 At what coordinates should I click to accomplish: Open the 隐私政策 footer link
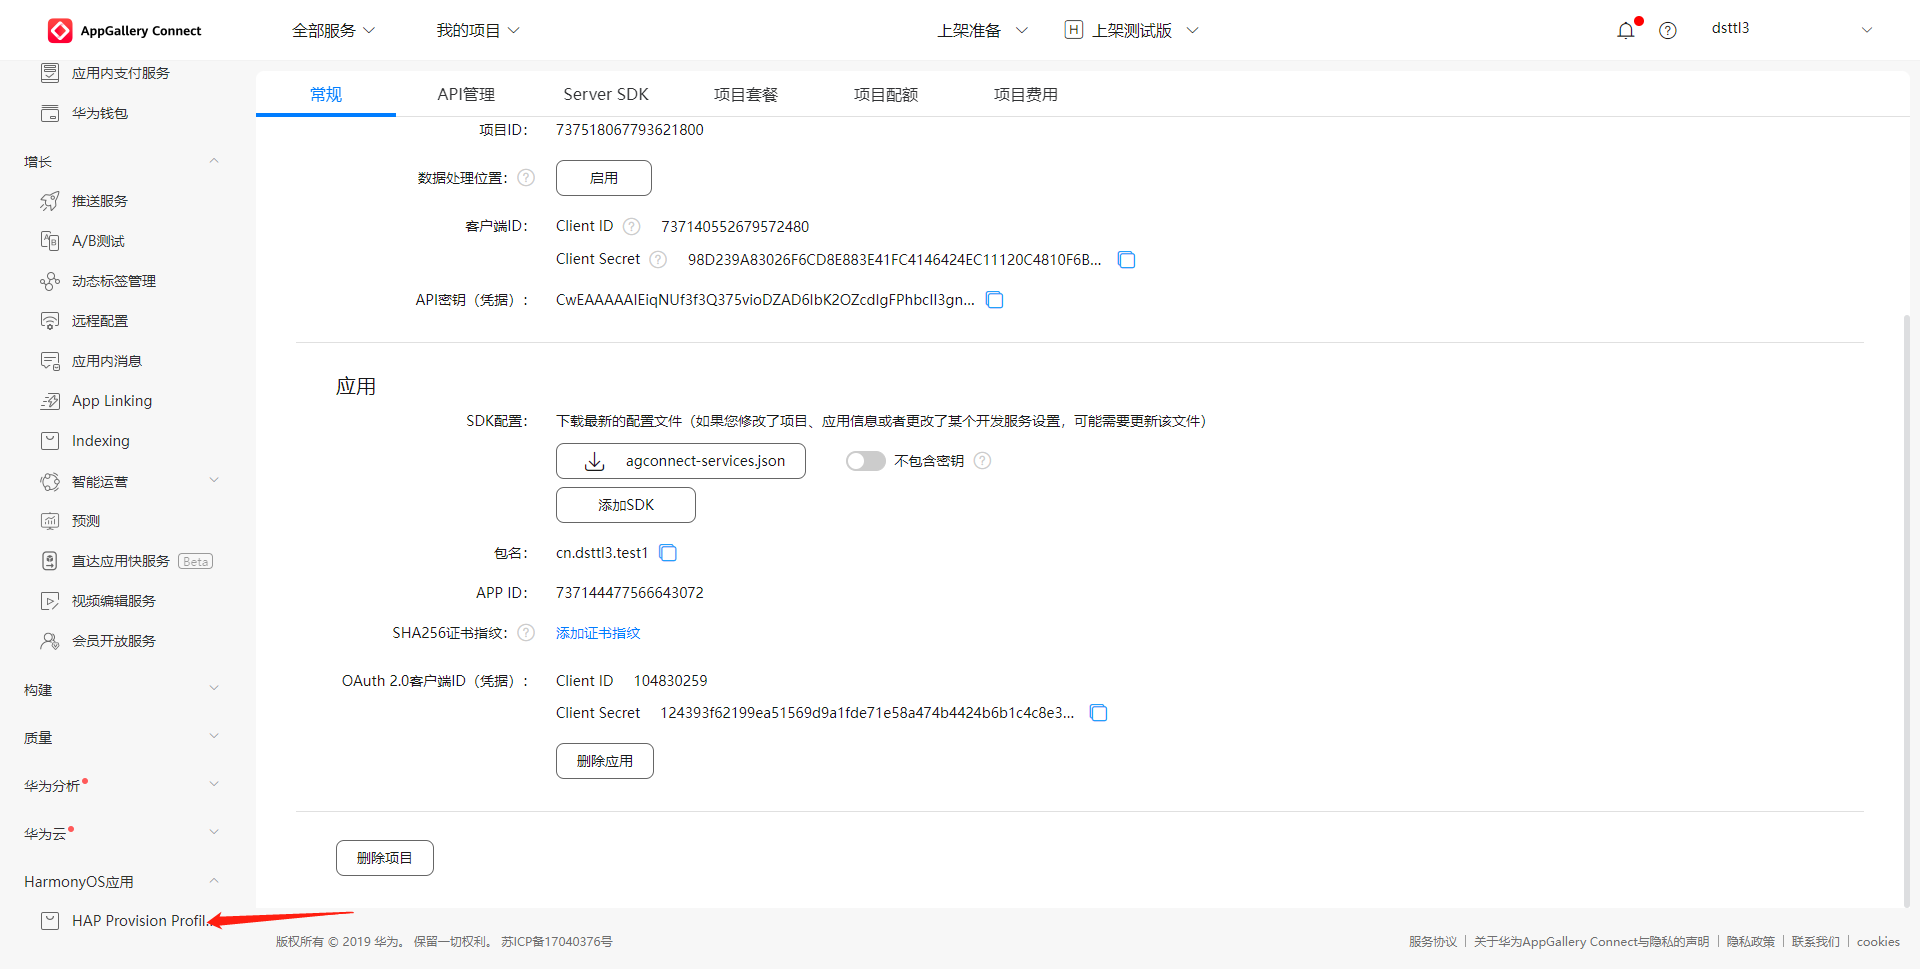pyautogui.click(x=1751, y=942)
